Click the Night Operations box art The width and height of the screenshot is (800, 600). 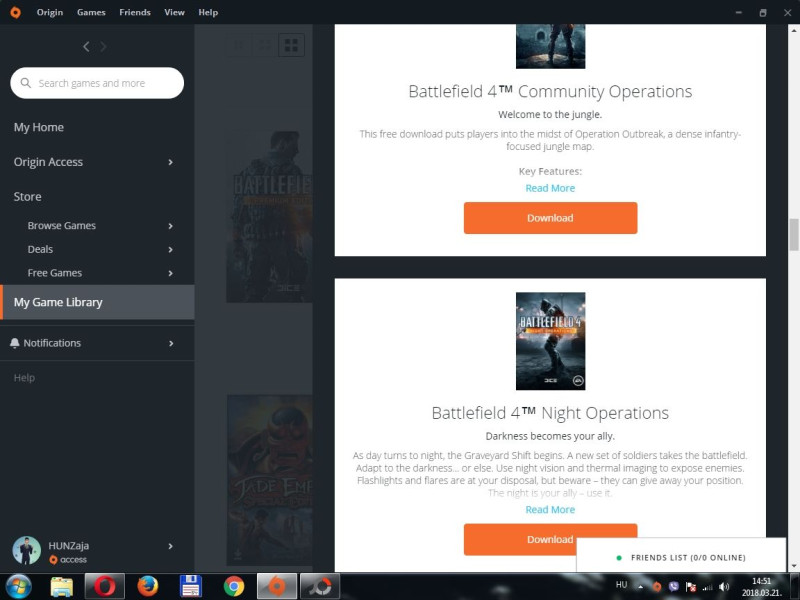click(551, 341)
